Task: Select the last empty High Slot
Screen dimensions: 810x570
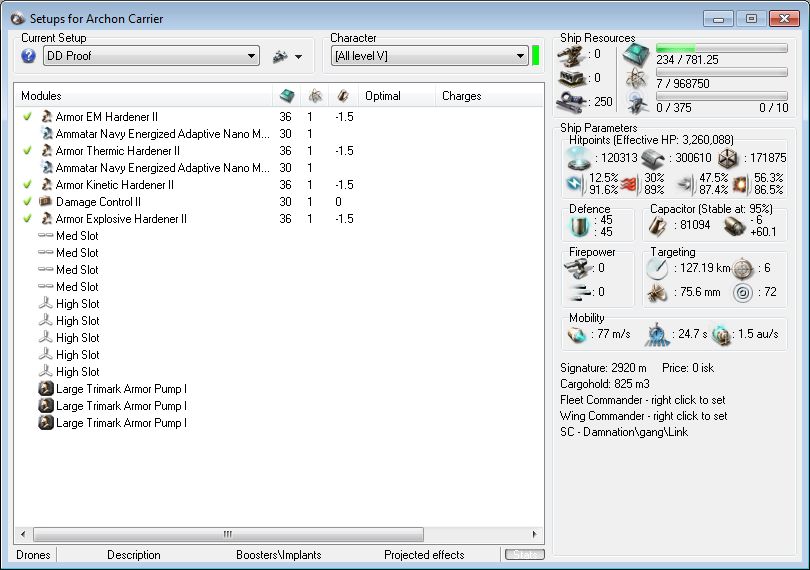Action: pyautogui.click(x=279, y=372)
